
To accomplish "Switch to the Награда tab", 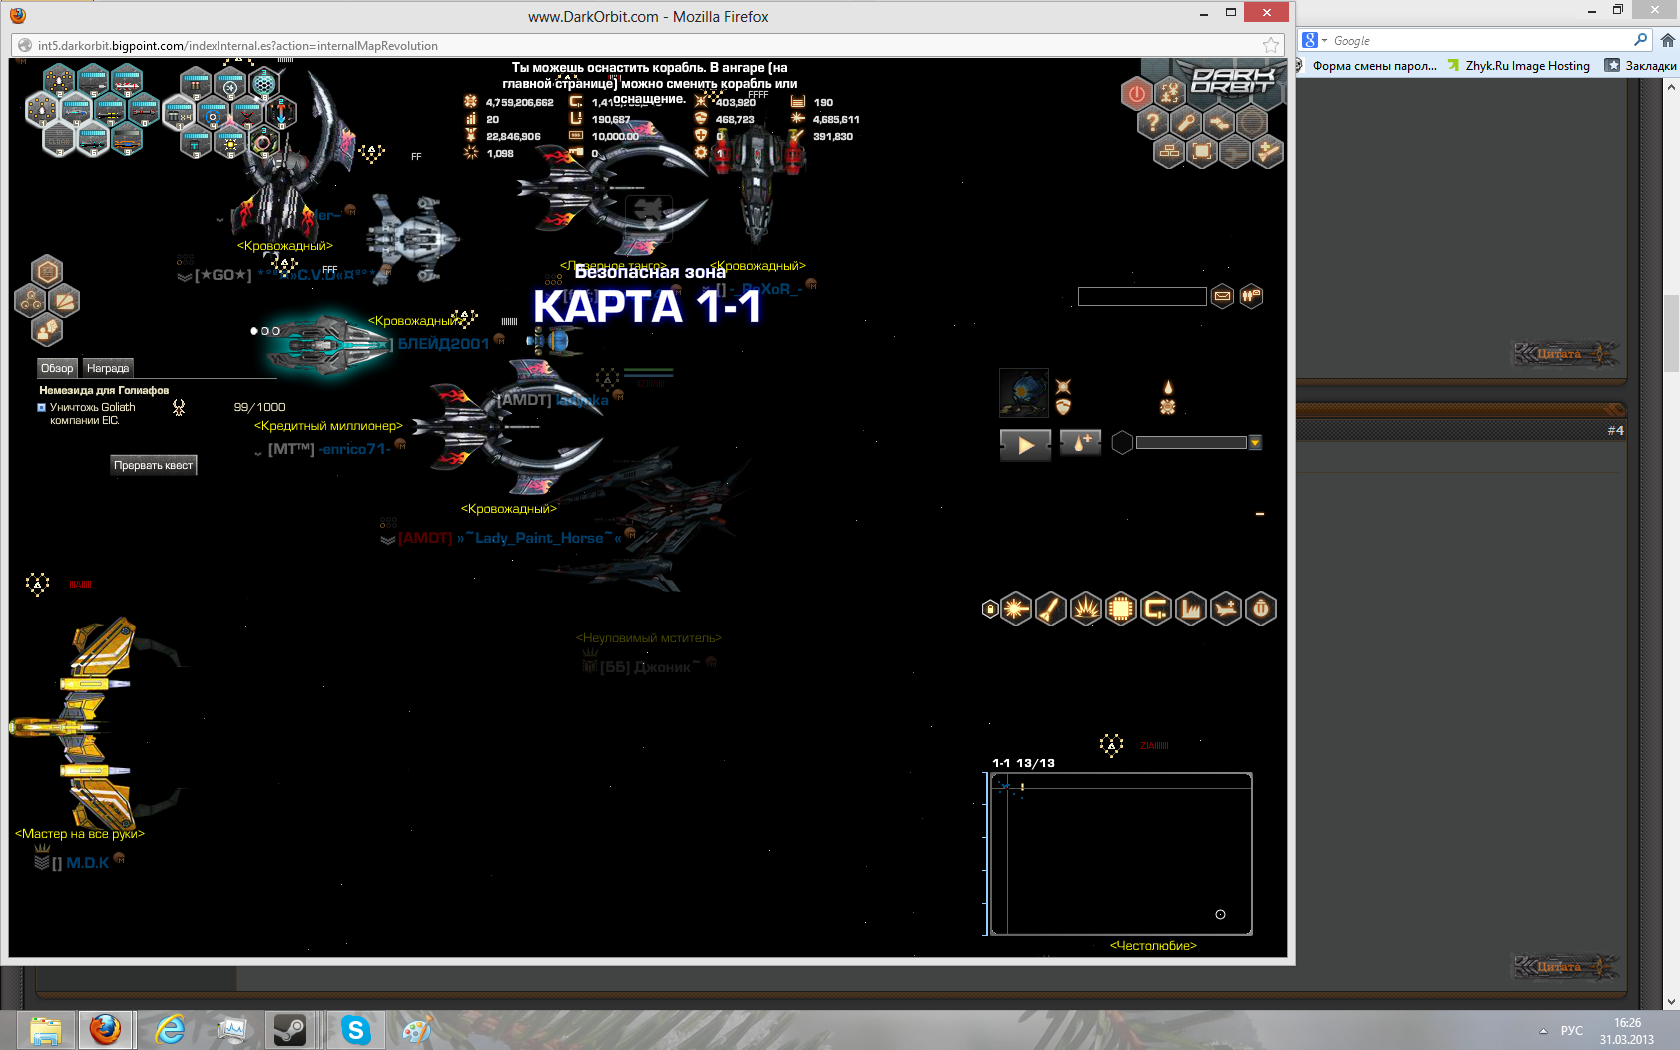I will pos(108,368).
